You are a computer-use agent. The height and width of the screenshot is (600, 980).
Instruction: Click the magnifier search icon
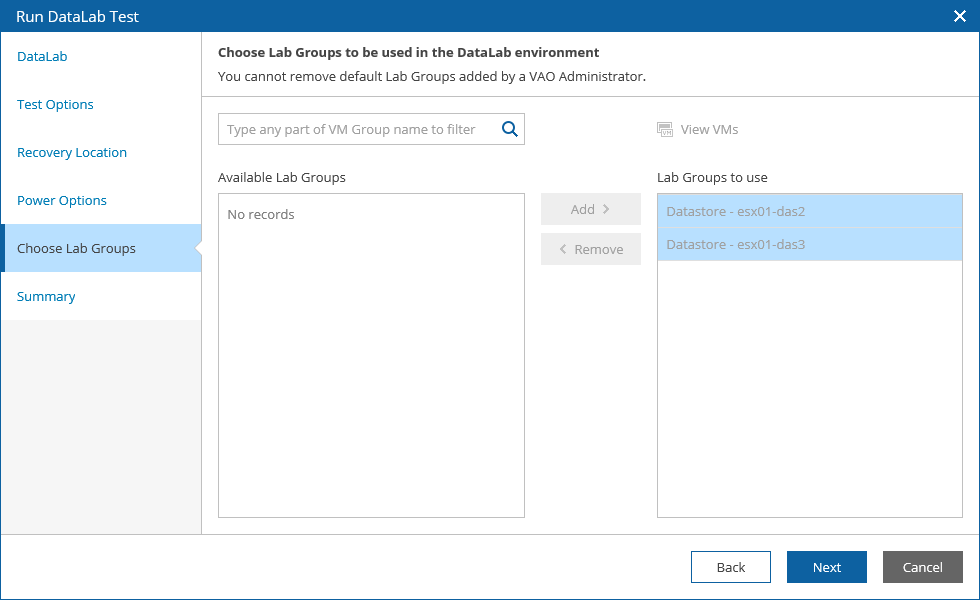point(510,129)
